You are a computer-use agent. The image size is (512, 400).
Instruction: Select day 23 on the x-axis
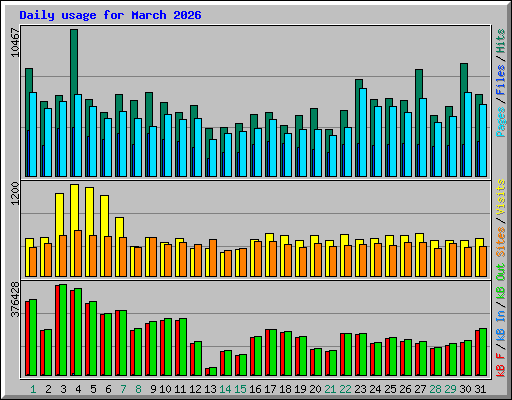(x=360, y=389)
